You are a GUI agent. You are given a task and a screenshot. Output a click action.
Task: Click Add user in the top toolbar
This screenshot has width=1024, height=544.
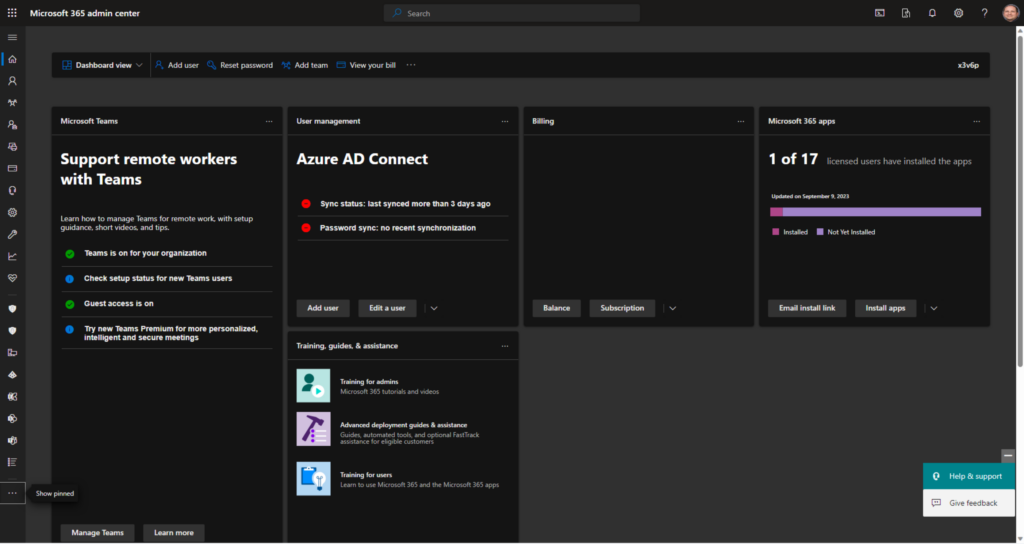point(177,65)
